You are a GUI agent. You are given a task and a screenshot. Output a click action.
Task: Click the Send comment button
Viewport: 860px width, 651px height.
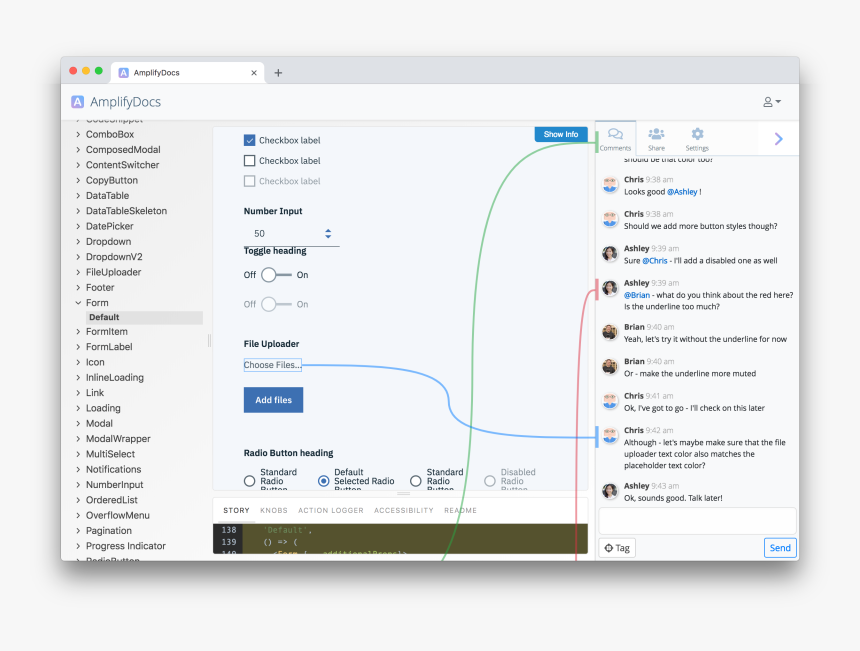tap(780, 548)
